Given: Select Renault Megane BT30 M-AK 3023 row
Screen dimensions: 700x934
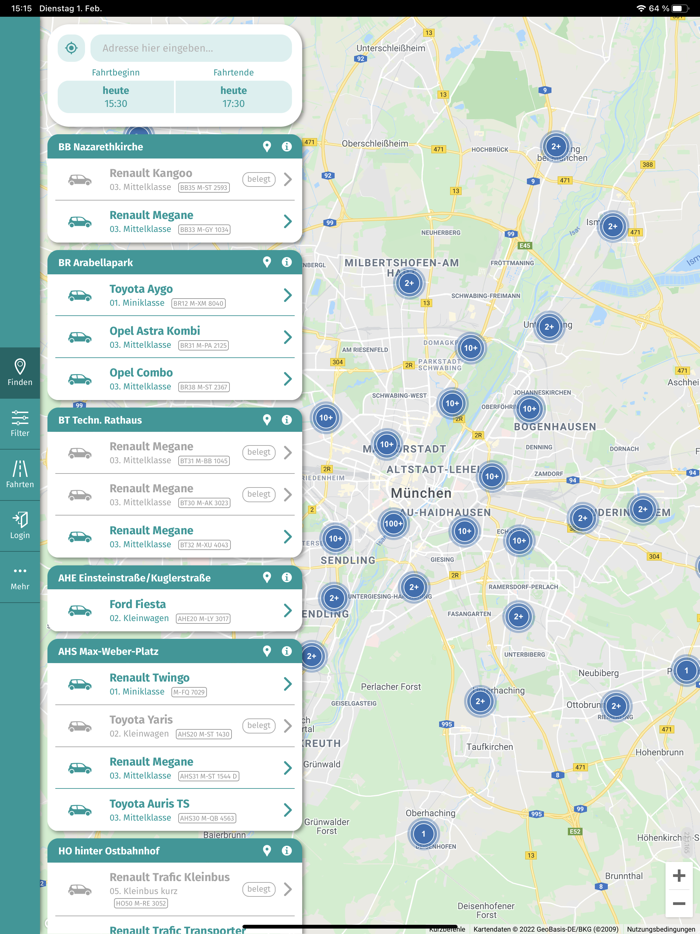Looking at the screenshot, I should [175, 494].
